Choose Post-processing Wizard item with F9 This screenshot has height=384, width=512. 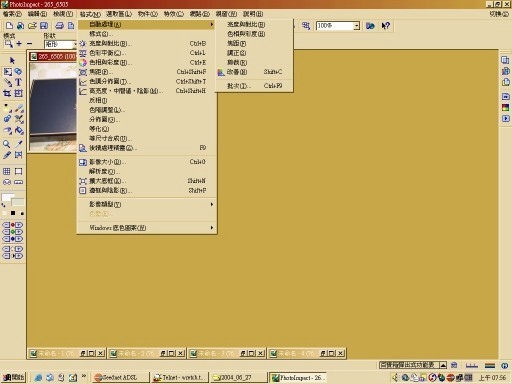pyautogui.click(x=147, y=148)
